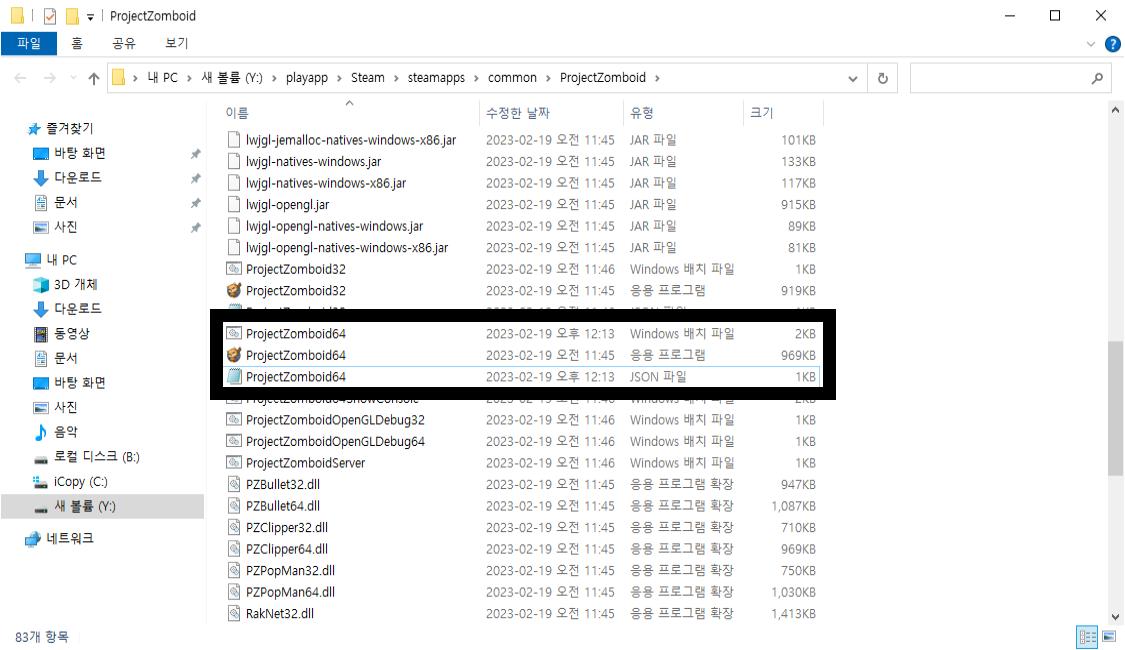Select iCopy (C:) drive
This screenshot has height=650, width=1125.
(80, 481)
